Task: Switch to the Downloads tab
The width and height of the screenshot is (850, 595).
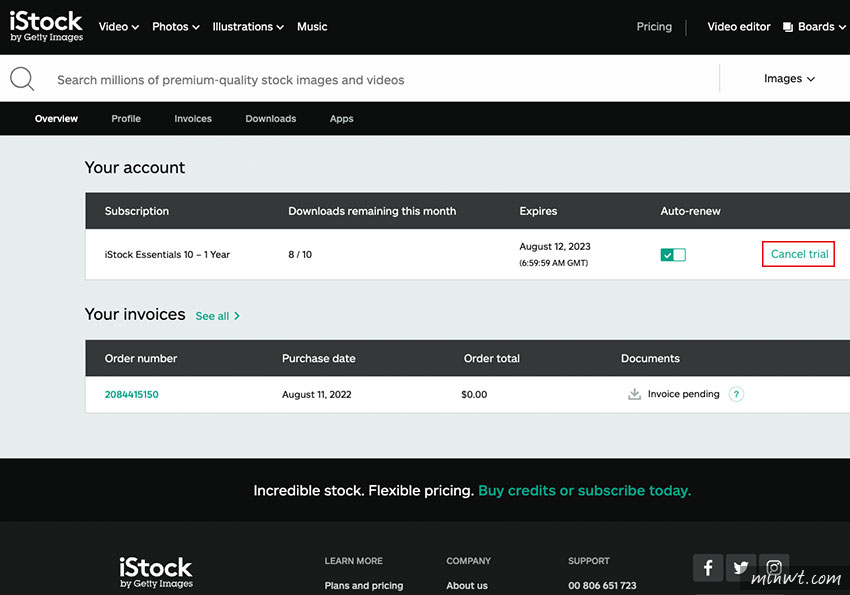Action: click(271, 119)
